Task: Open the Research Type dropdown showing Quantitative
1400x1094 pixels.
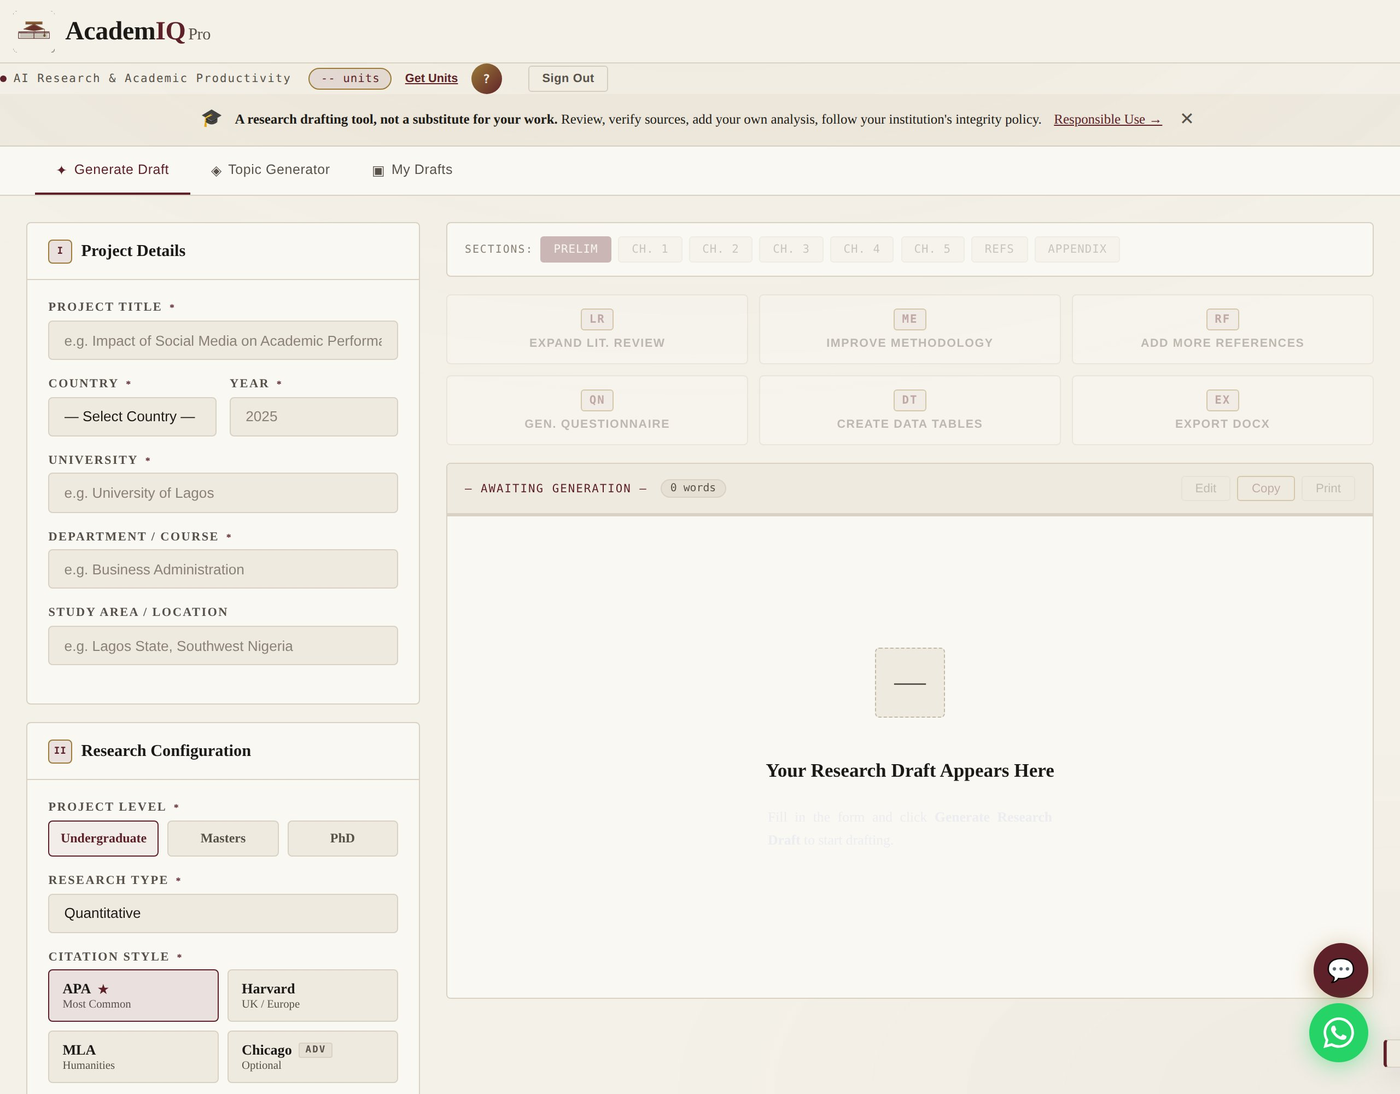Action: click(x=223, y=913)
